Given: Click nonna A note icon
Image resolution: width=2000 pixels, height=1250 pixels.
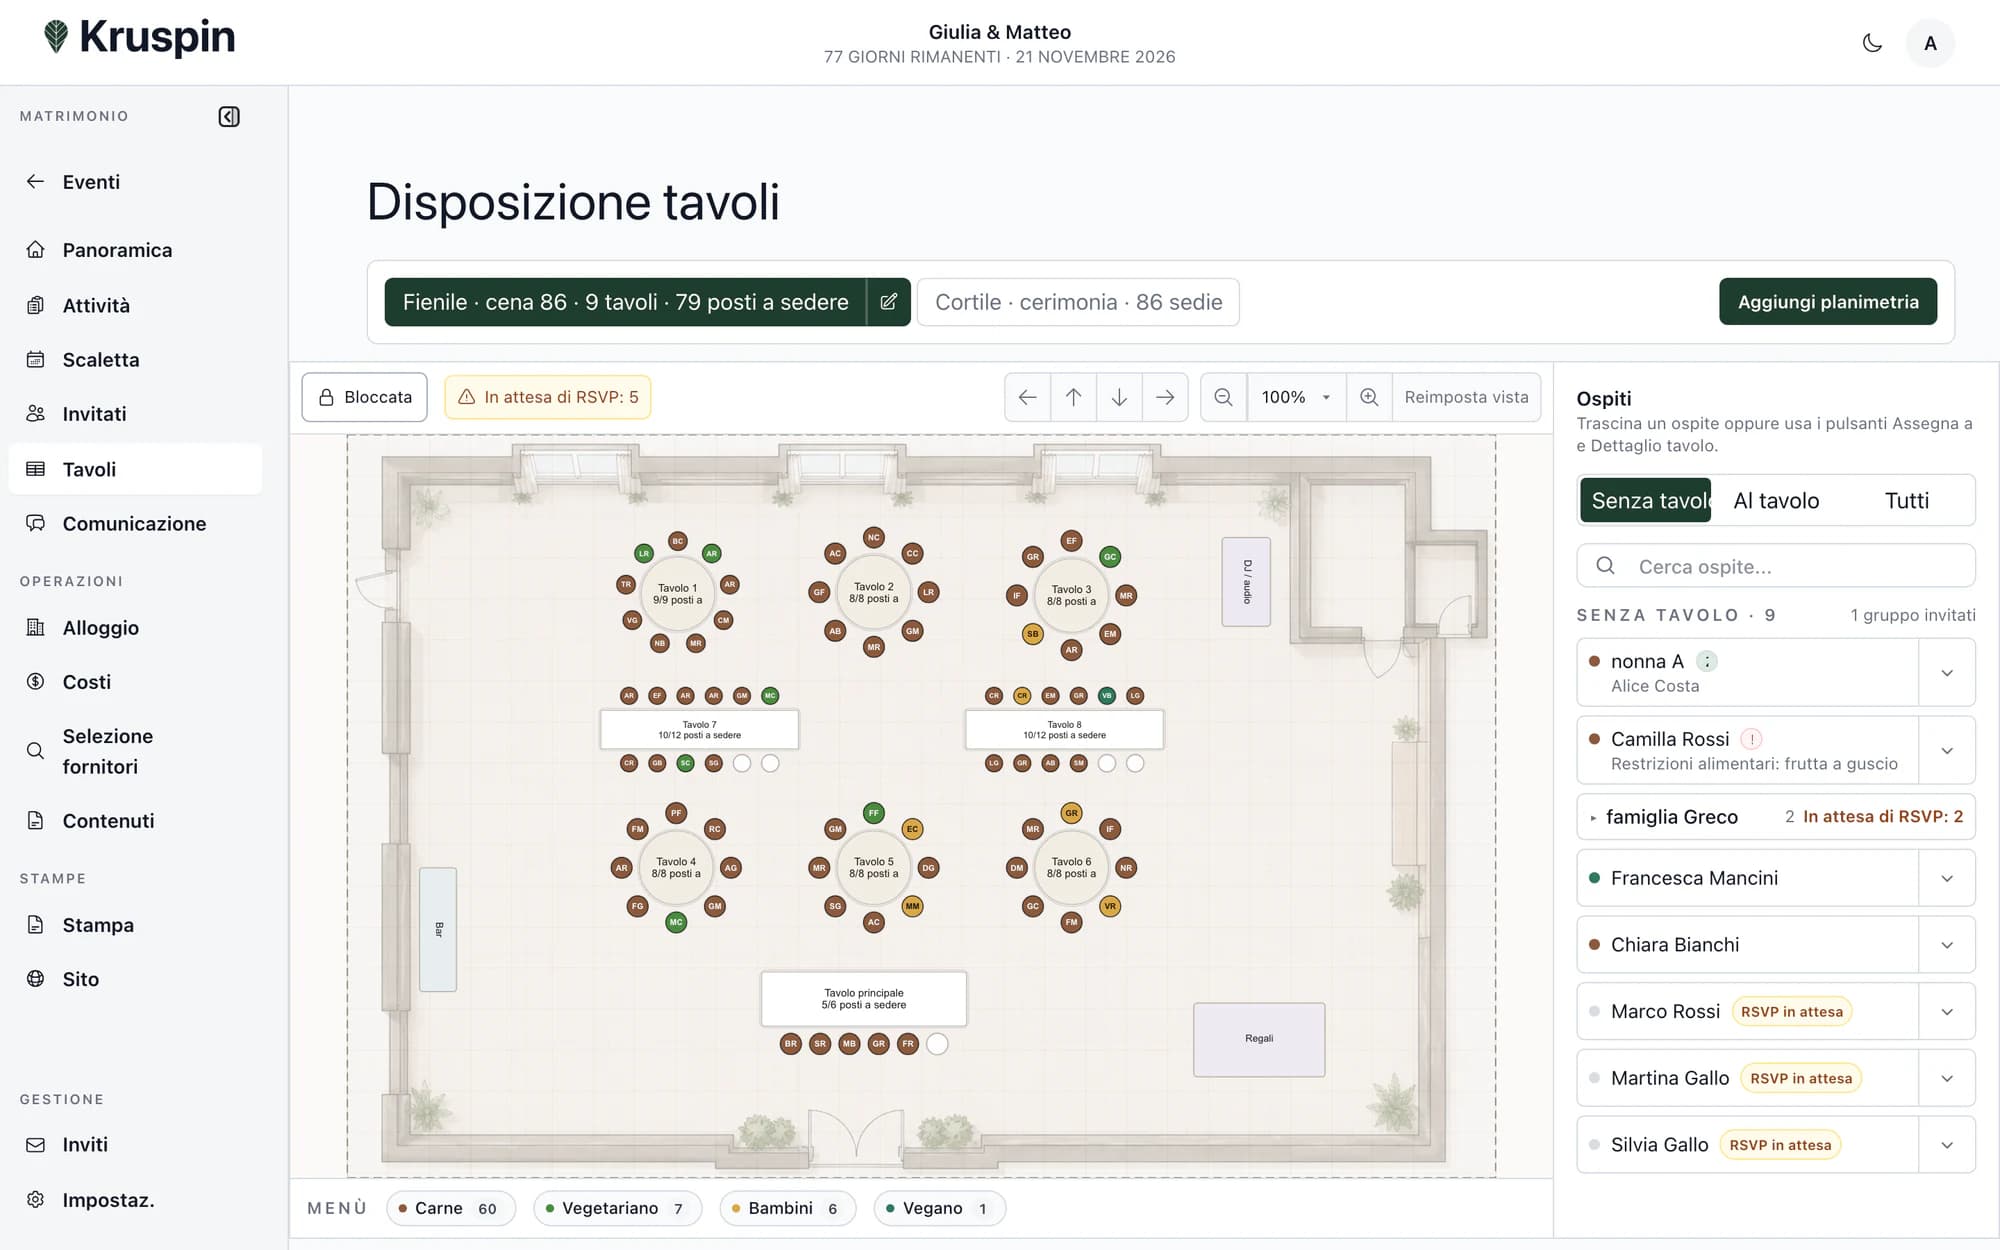Looking at the screenshot, I should coord(1708,661).
